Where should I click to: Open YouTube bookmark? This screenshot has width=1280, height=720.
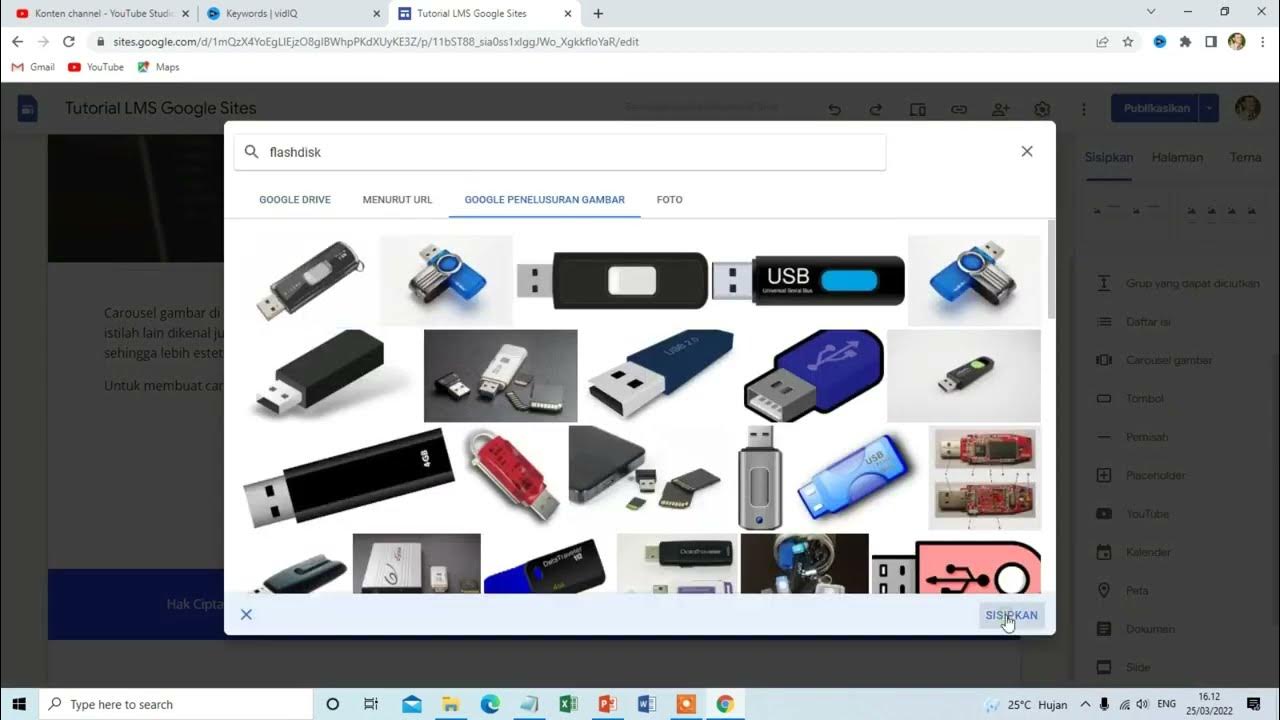[x=96, y=67]
